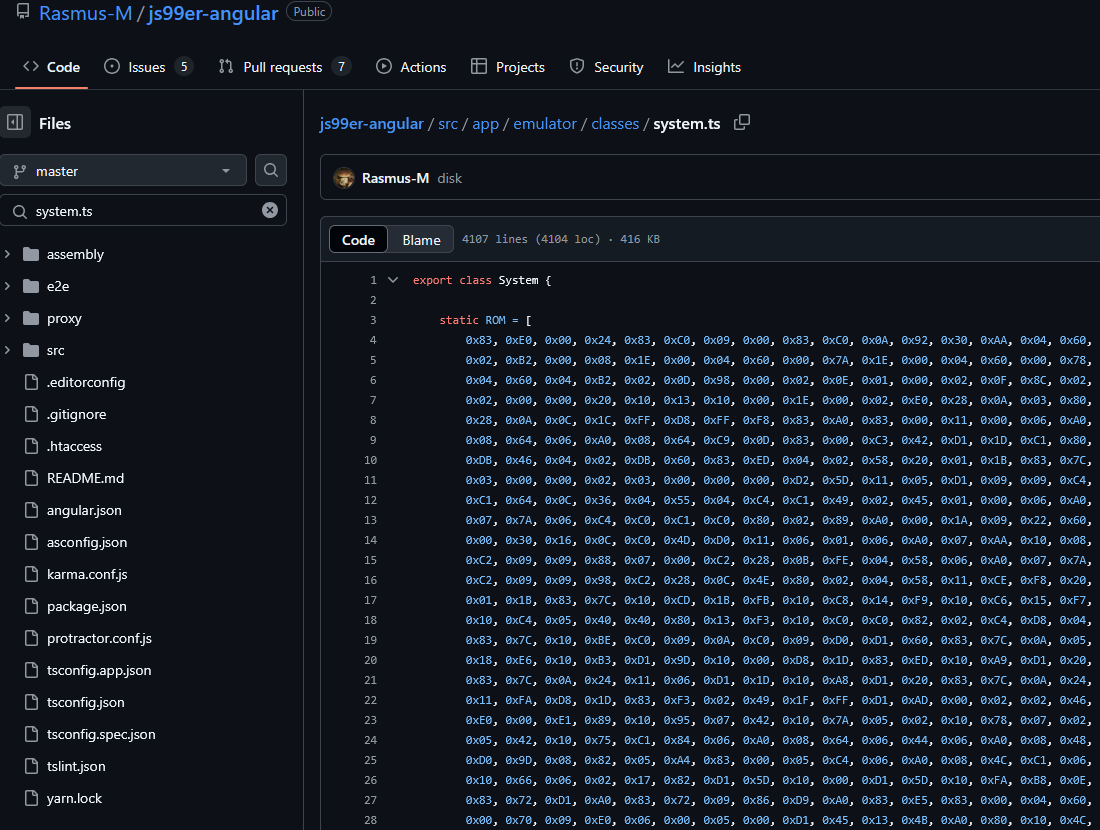Open .htaccess file
The width and height of the screenshot is (1100, 830).
click(x=74, y=446)
